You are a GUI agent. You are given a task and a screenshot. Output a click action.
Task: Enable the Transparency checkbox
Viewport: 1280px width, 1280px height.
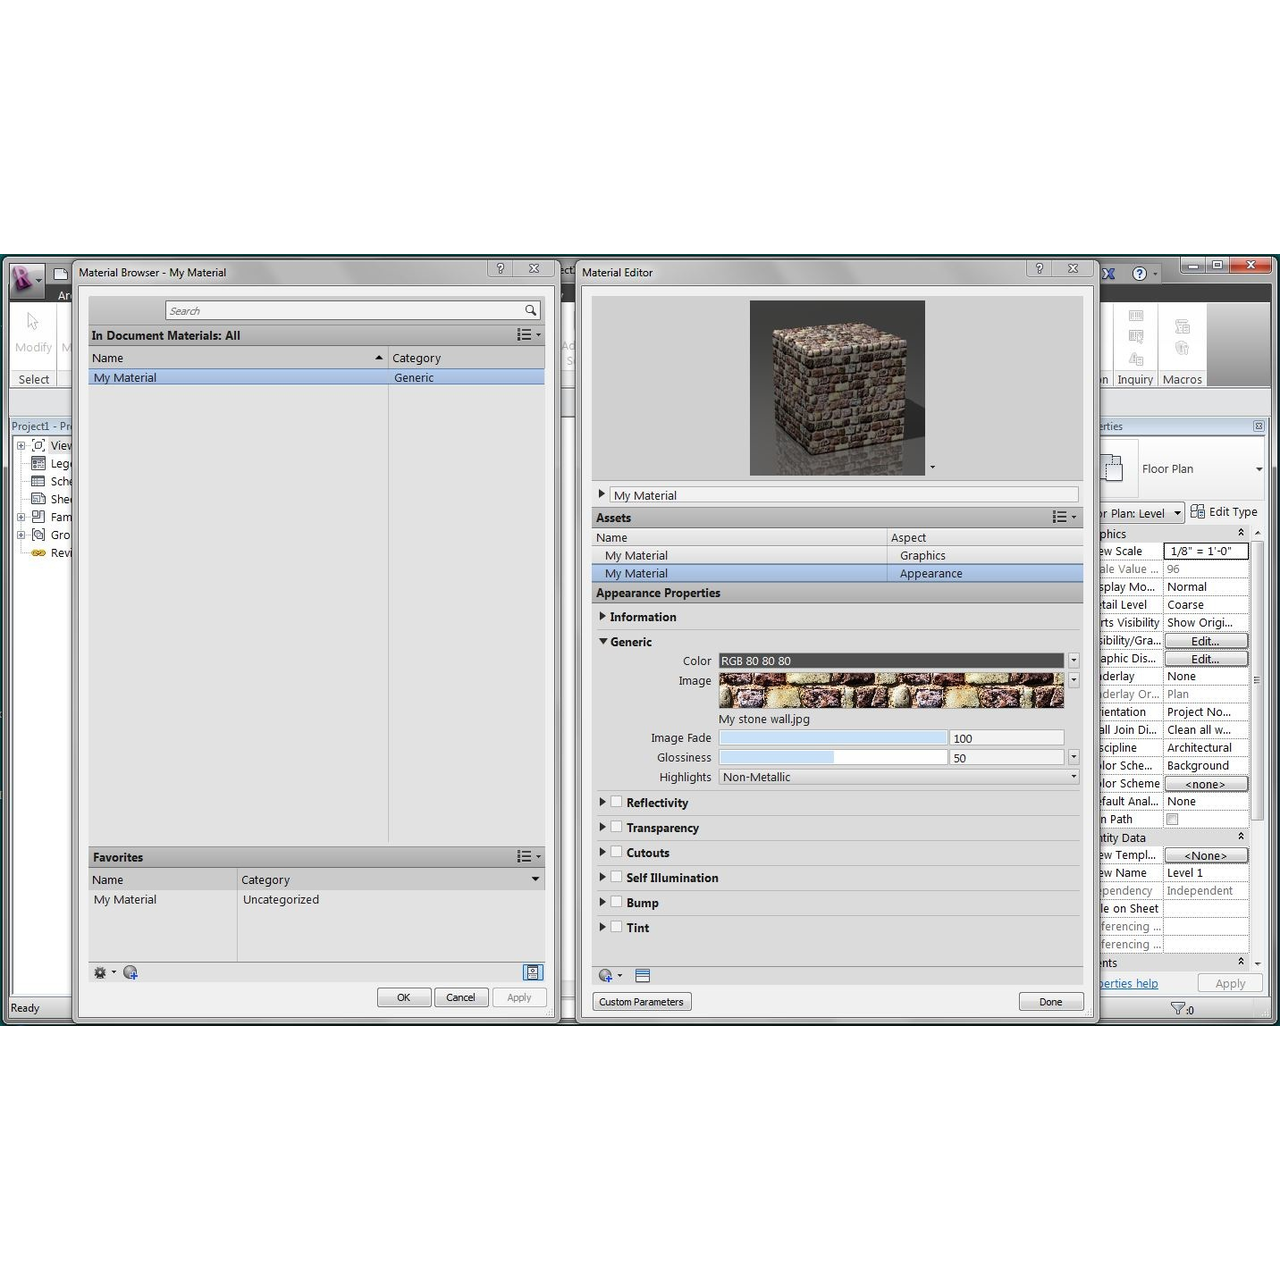pos(617,827)
